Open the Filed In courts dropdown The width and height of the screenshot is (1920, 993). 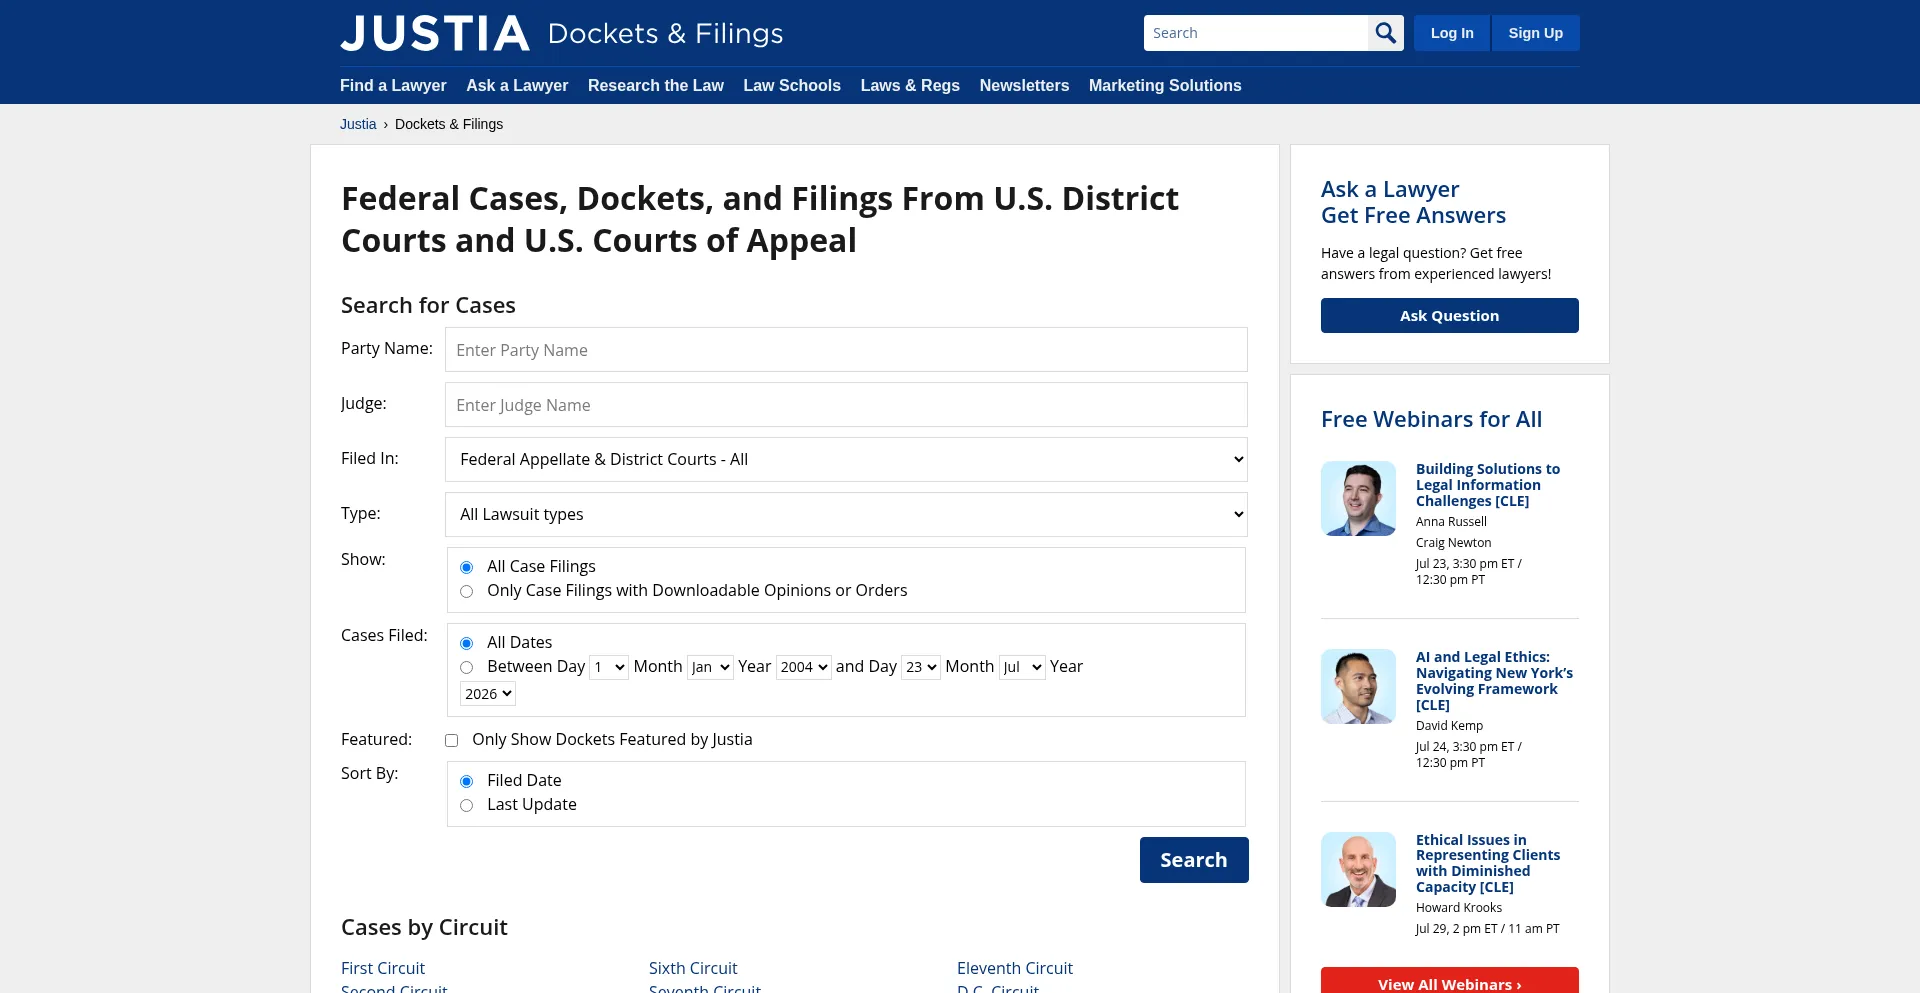846,459
